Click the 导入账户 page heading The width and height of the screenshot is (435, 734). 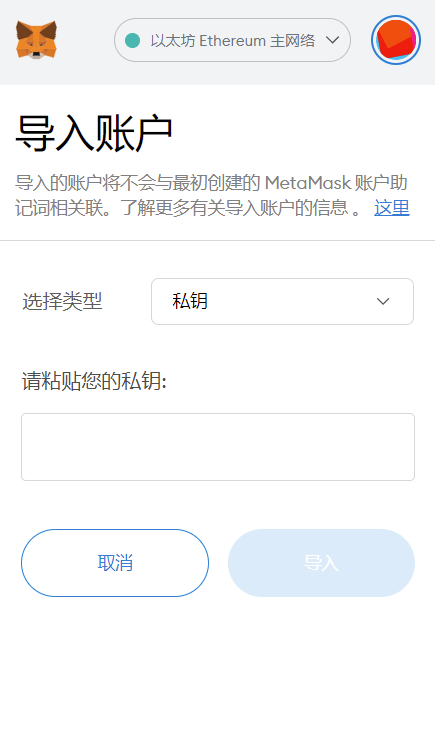click(x=94, y=134)
